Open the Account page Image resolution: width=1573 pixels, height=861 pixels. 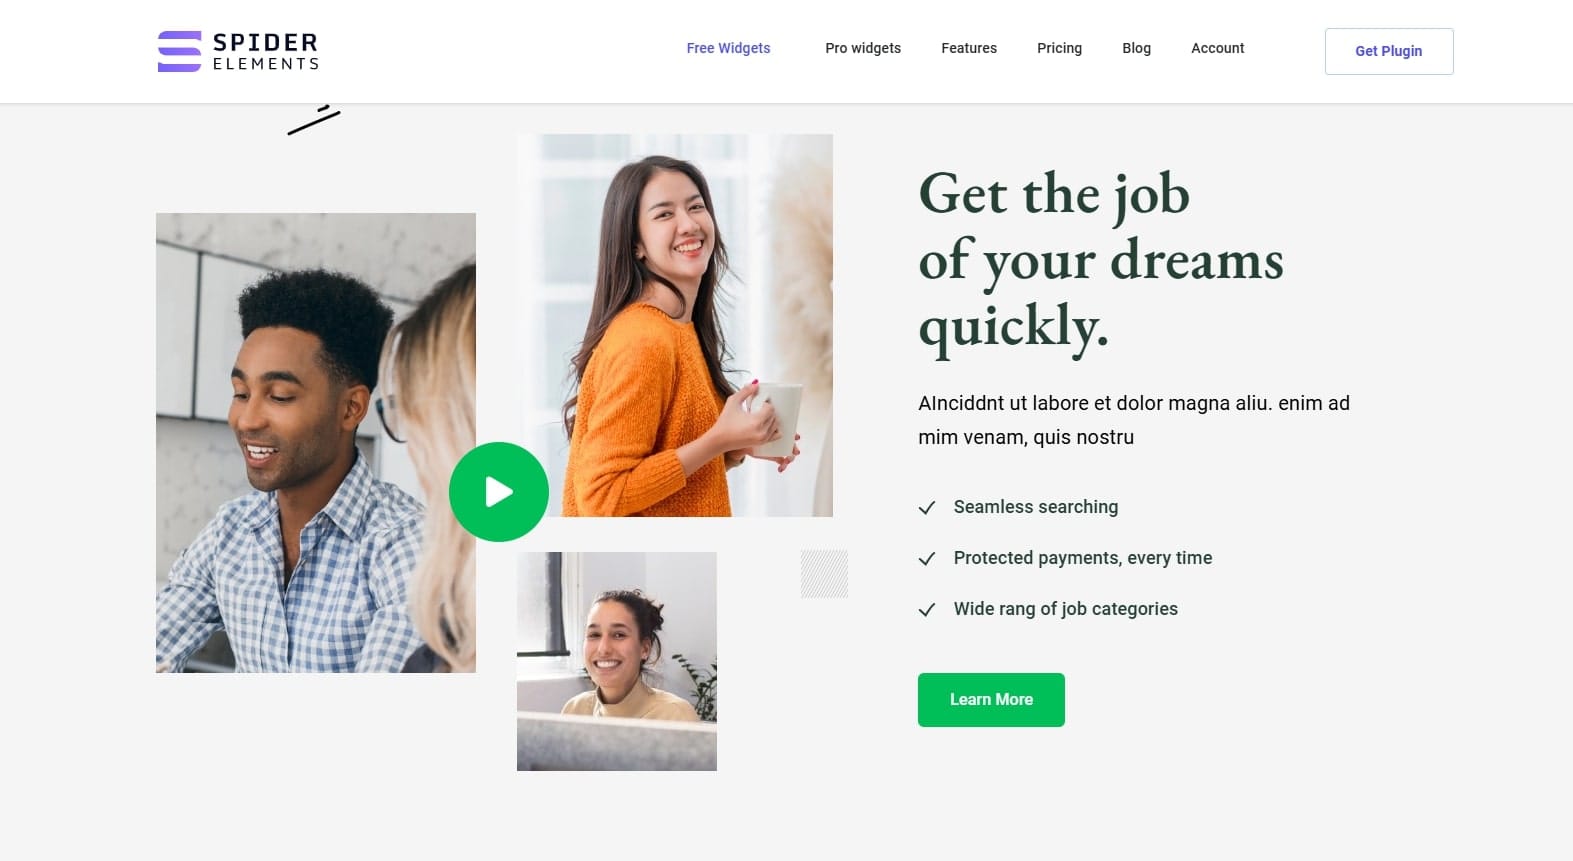click(1217, 48)
